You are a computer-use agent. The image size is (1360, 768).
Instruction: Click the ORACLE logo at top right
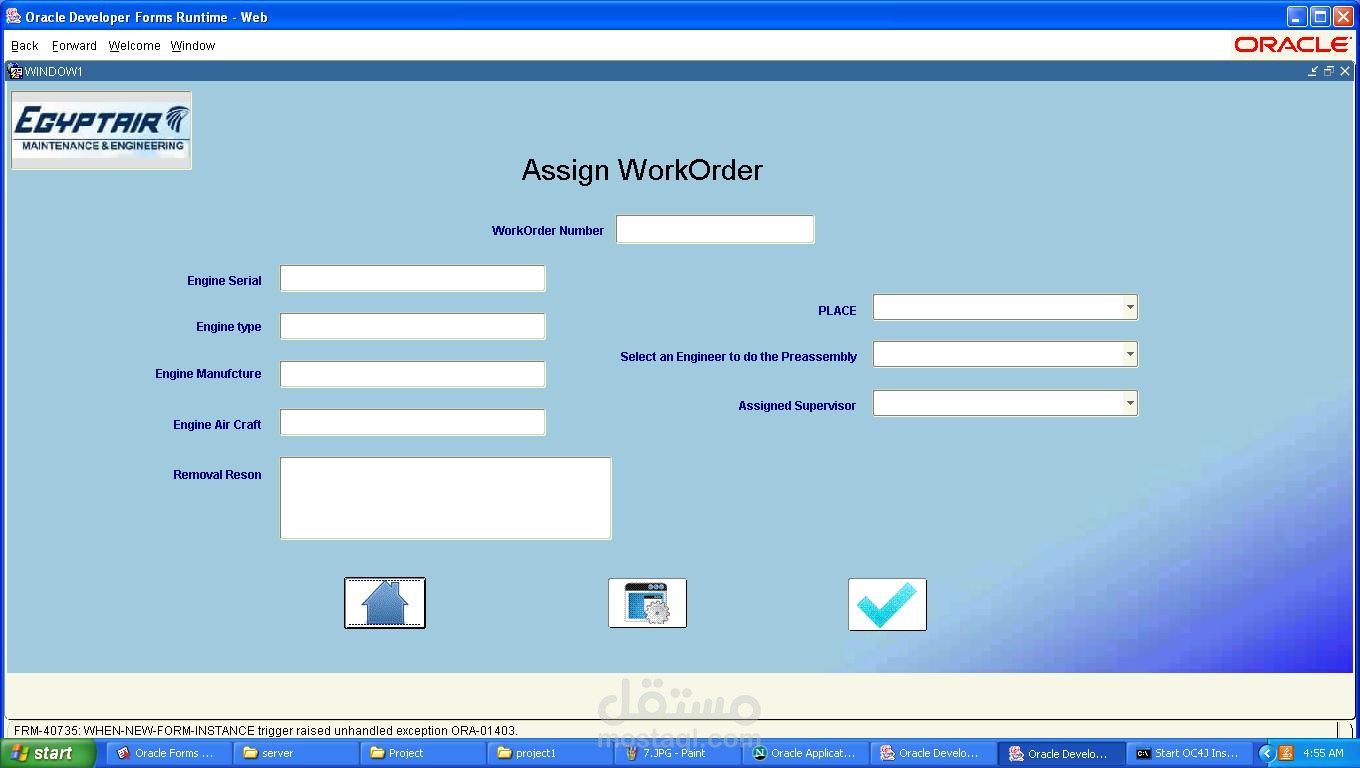point(1293,44)
